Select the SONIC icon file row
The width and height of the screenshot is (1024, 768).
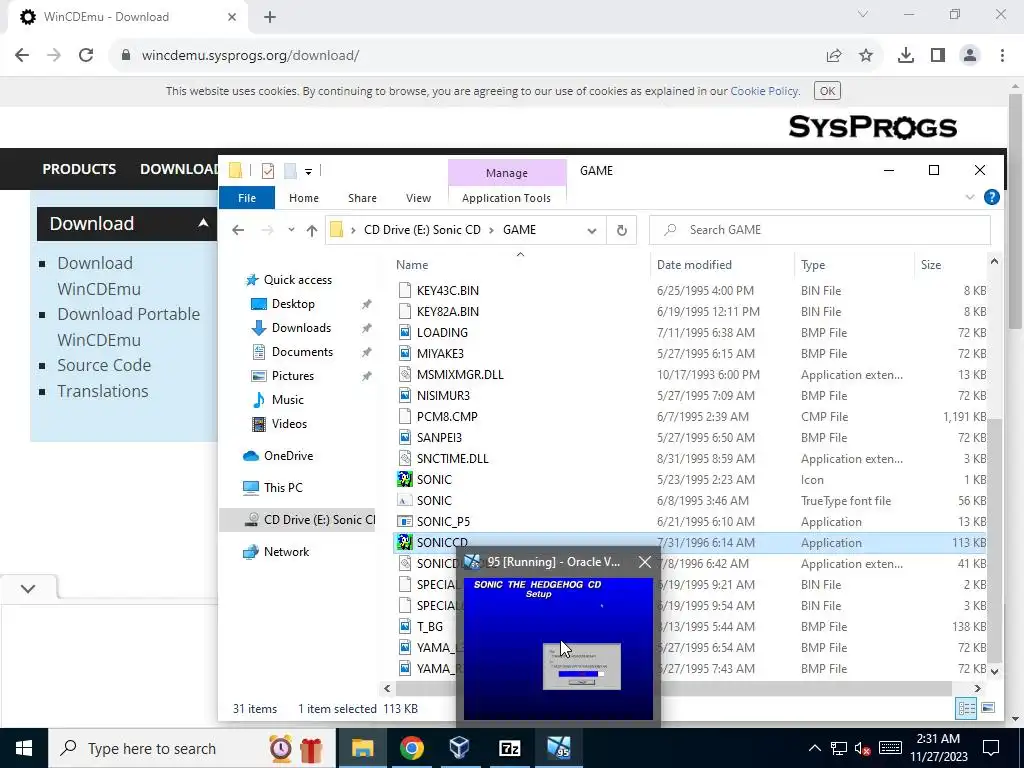tap(691, 479)
